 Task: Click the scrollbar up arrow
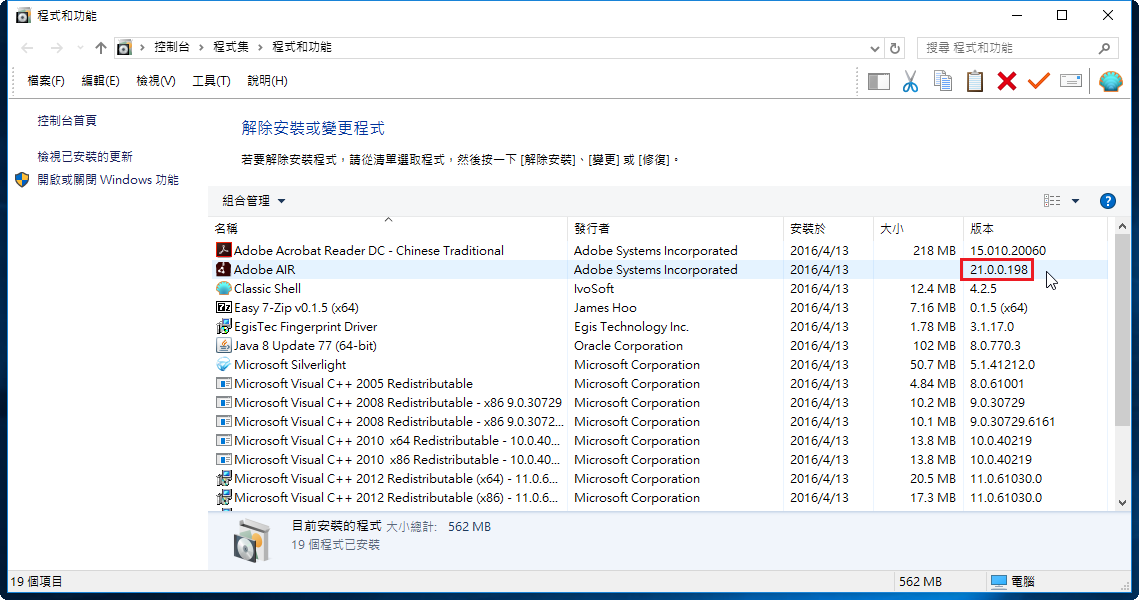pos(1122,227)
